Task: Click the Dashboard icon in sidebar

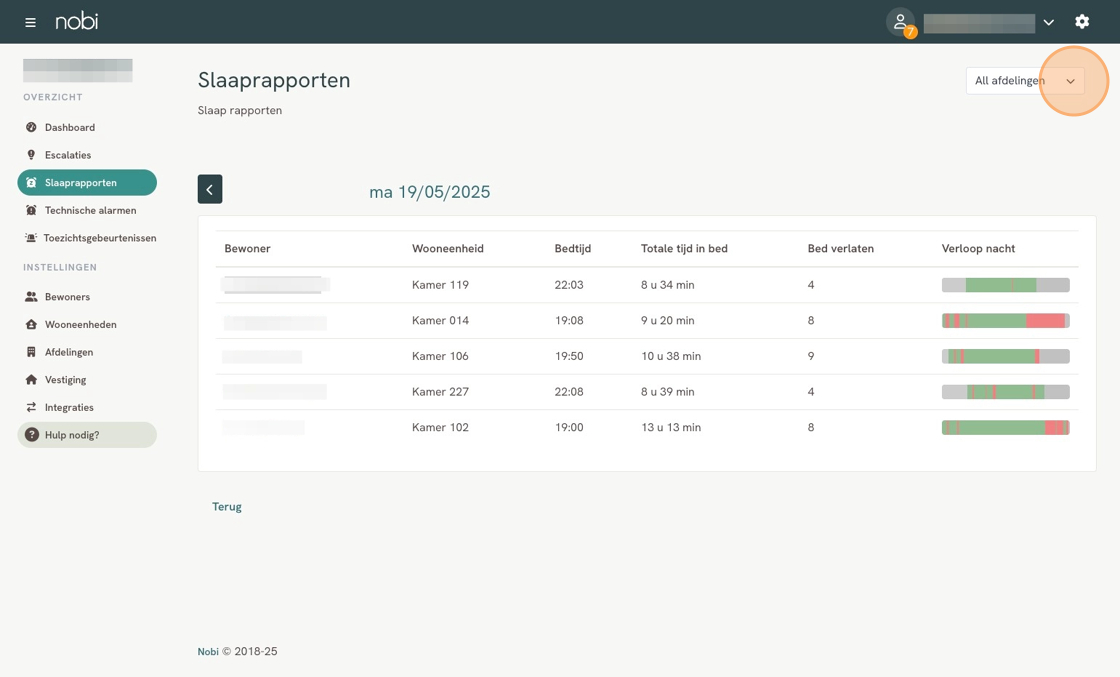Action: pos(31,127)
